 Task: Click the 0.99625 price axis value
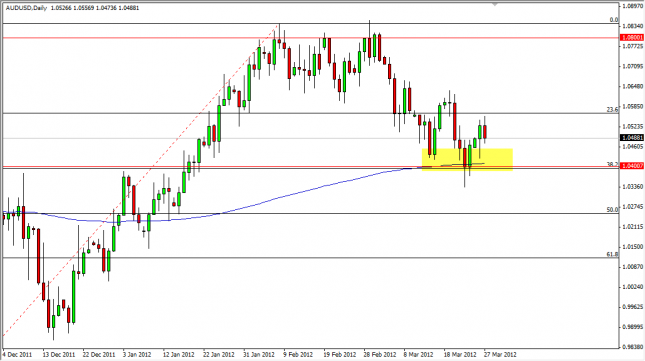633,307
